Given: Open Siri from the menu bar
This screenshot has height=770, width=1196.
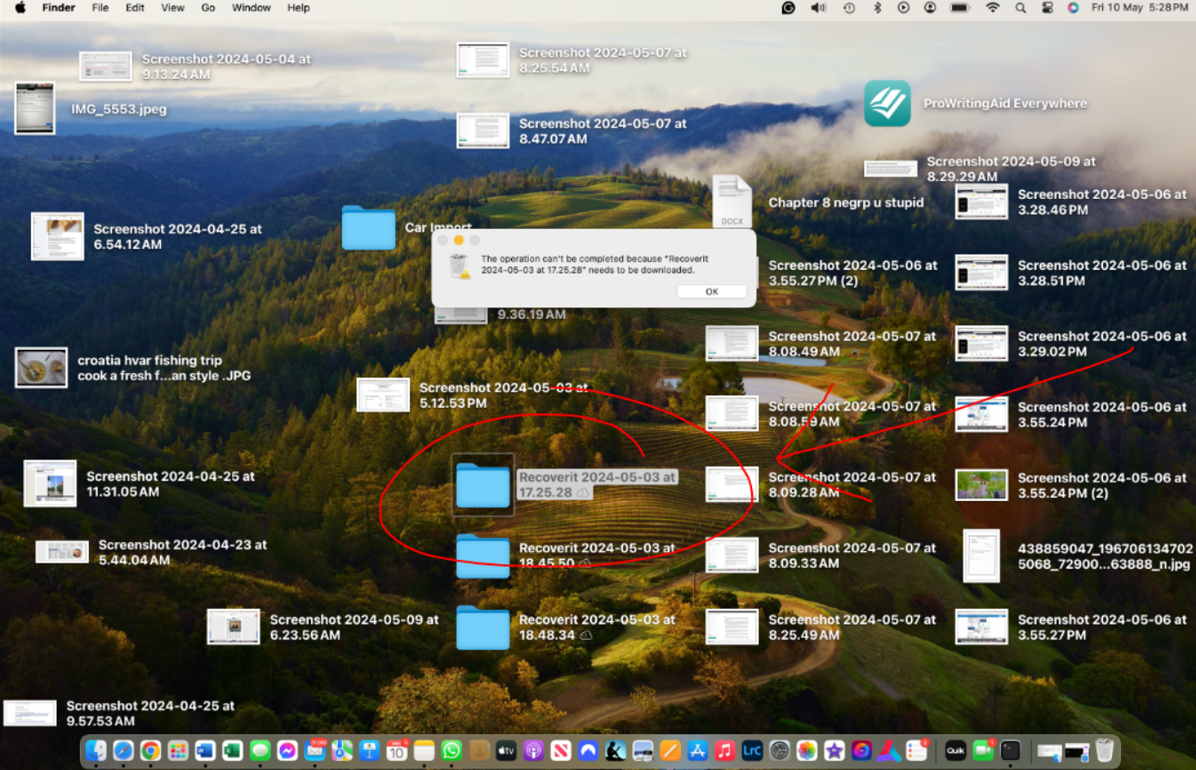Looking at the screenshot, I should (x=1073, y=8).
